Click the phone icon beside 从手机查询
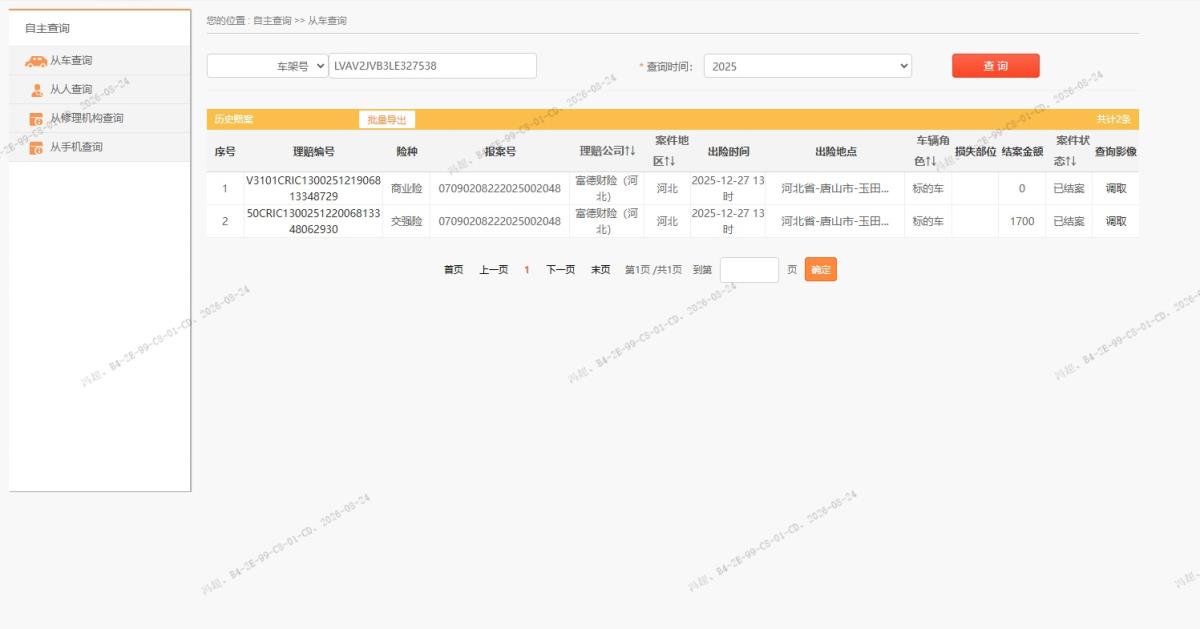 point(37,148)
